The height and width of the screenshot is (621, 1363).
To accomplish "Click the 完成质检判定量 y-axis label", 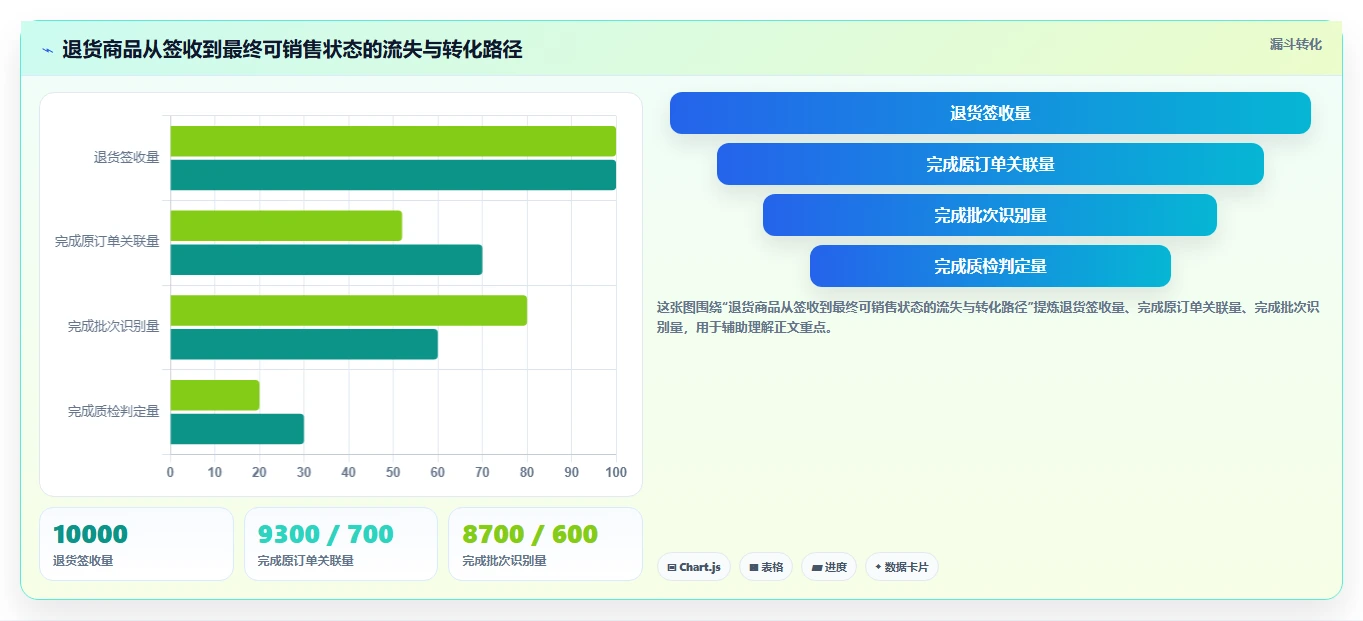I will (x=114, y=411).
